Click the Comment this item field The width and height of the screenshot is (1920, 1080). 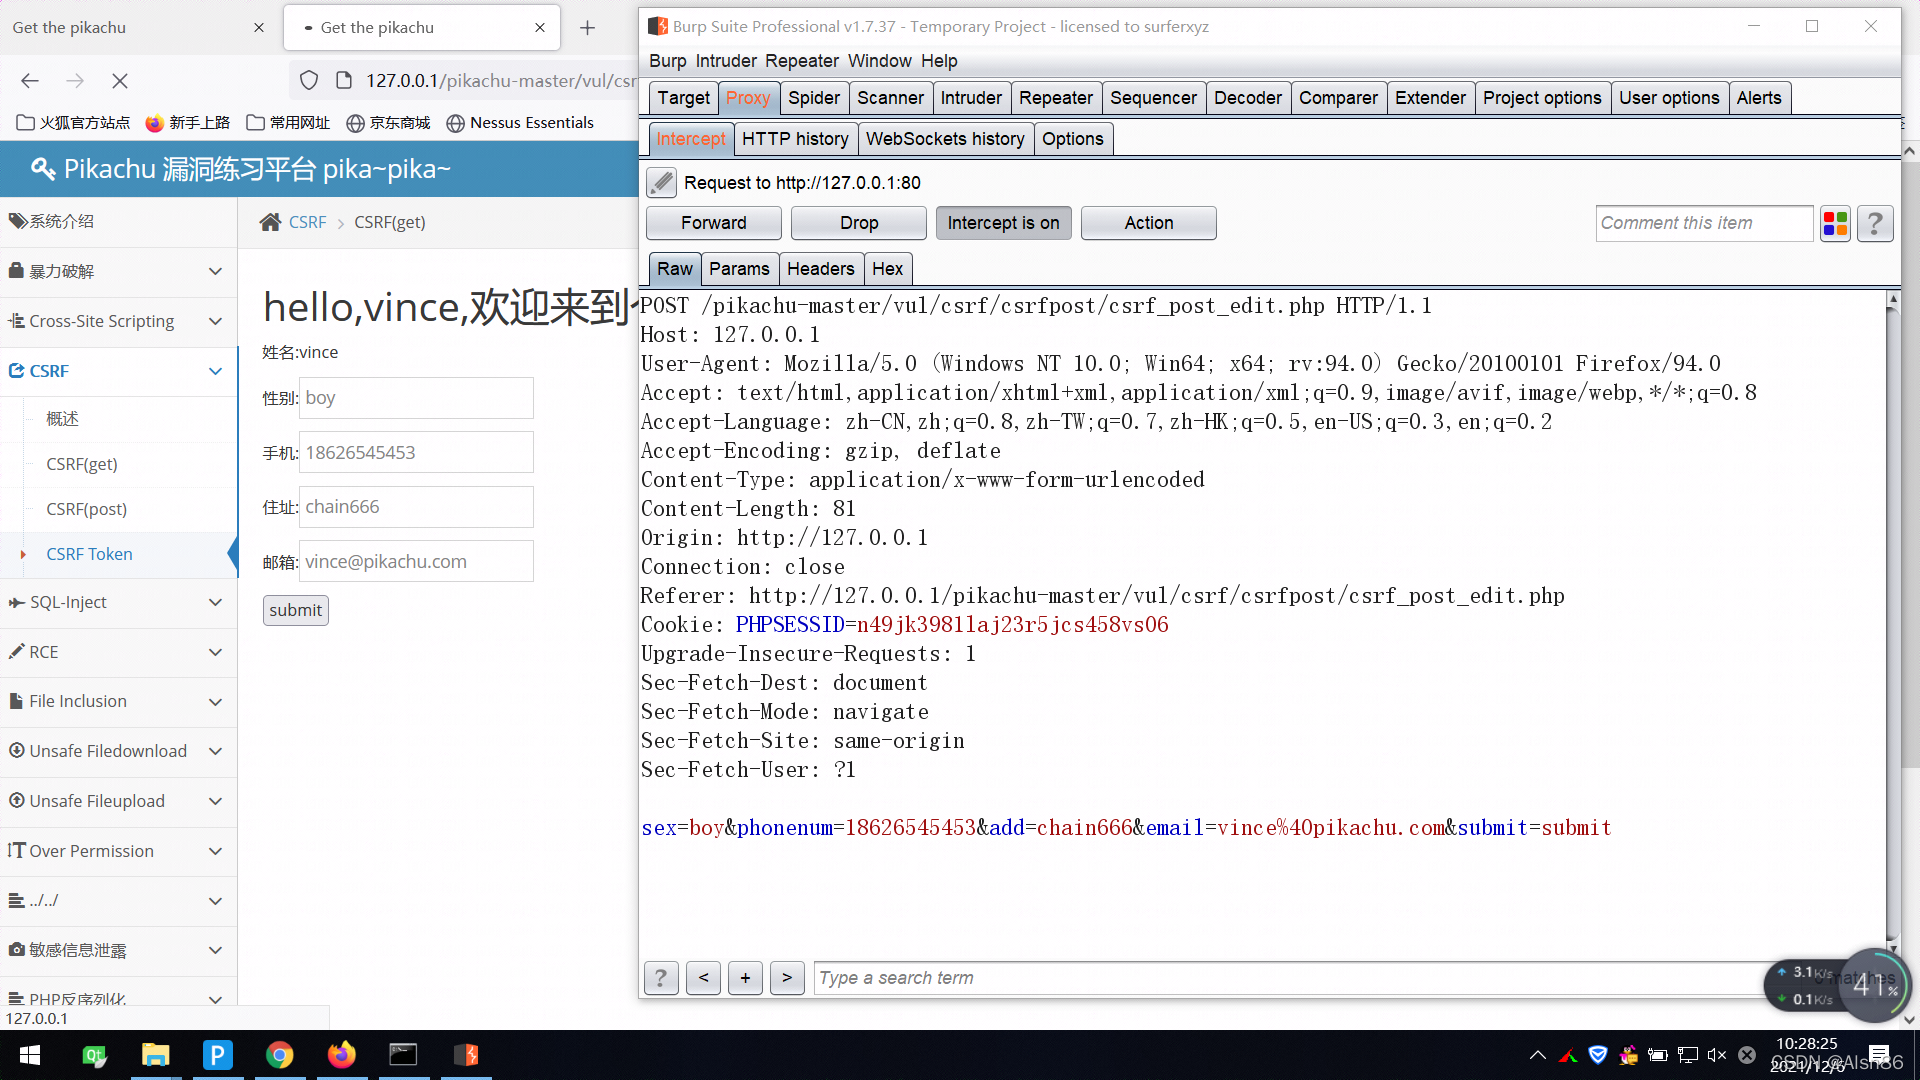point(1704,223)
